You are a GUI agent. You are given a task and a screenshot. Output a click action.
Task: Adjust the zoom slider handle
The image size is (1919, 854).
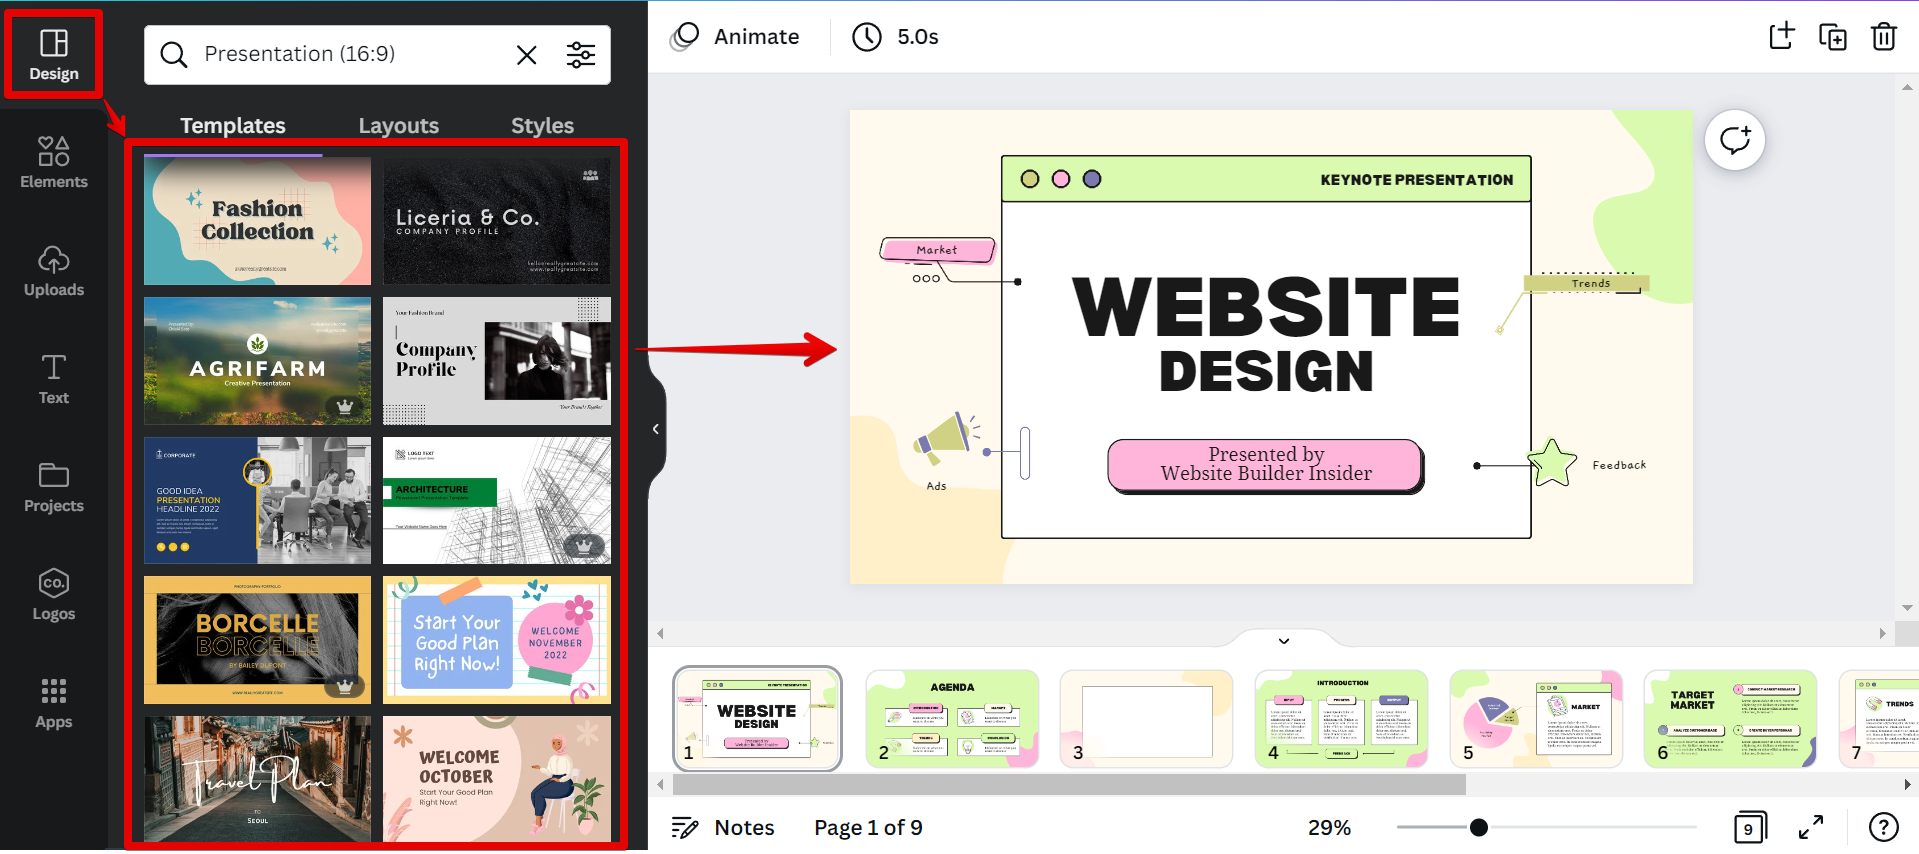point(1478,827)
